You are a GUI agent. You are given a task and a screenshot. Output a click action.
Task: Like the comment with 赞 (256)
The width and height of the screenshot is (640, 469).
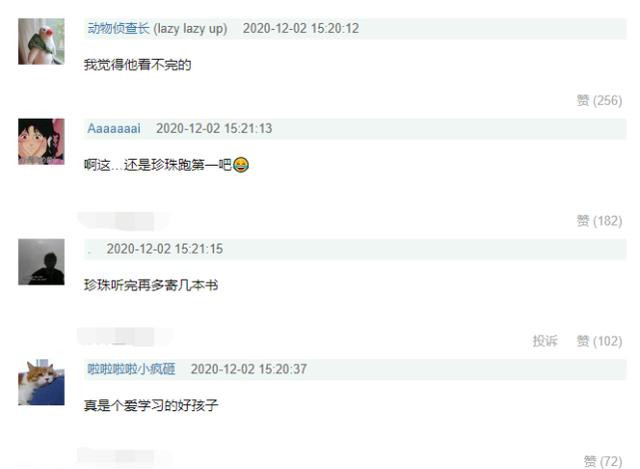[599, 100]
